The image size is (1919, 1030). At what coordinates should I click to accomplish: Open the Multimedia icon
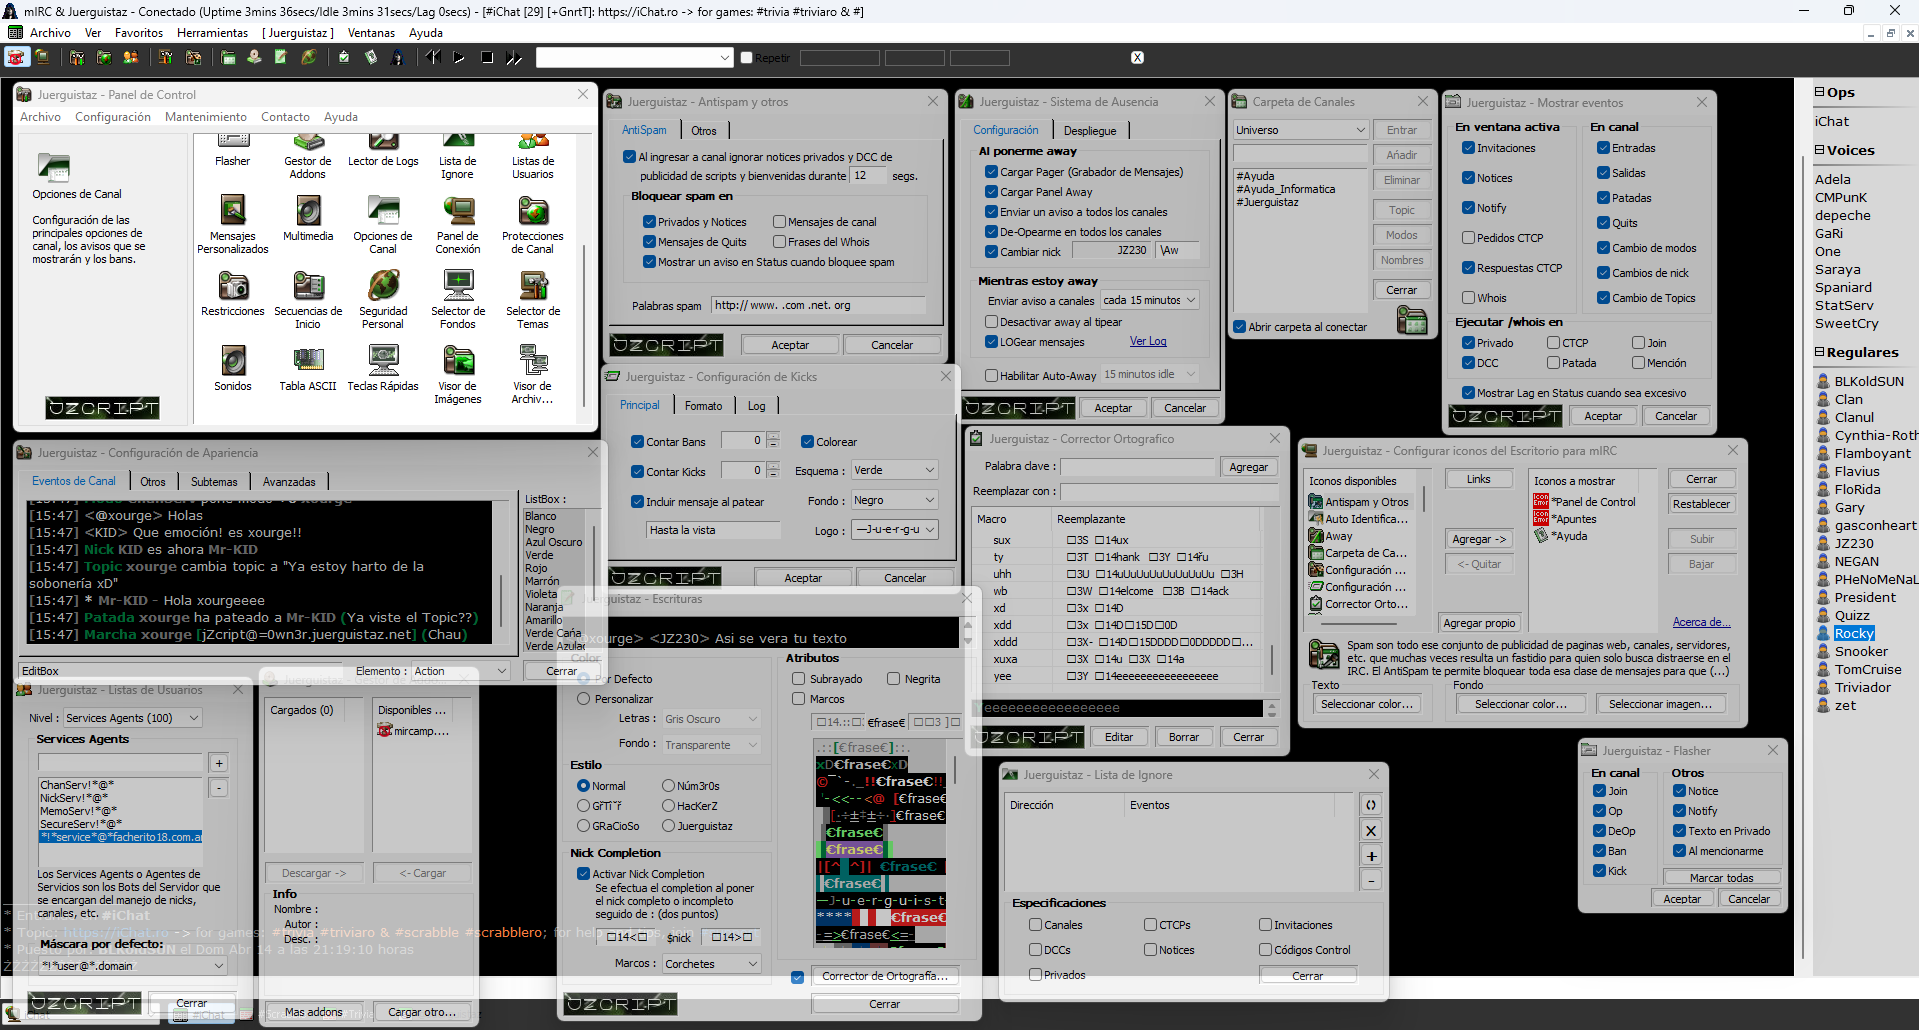tap(308, 218)
